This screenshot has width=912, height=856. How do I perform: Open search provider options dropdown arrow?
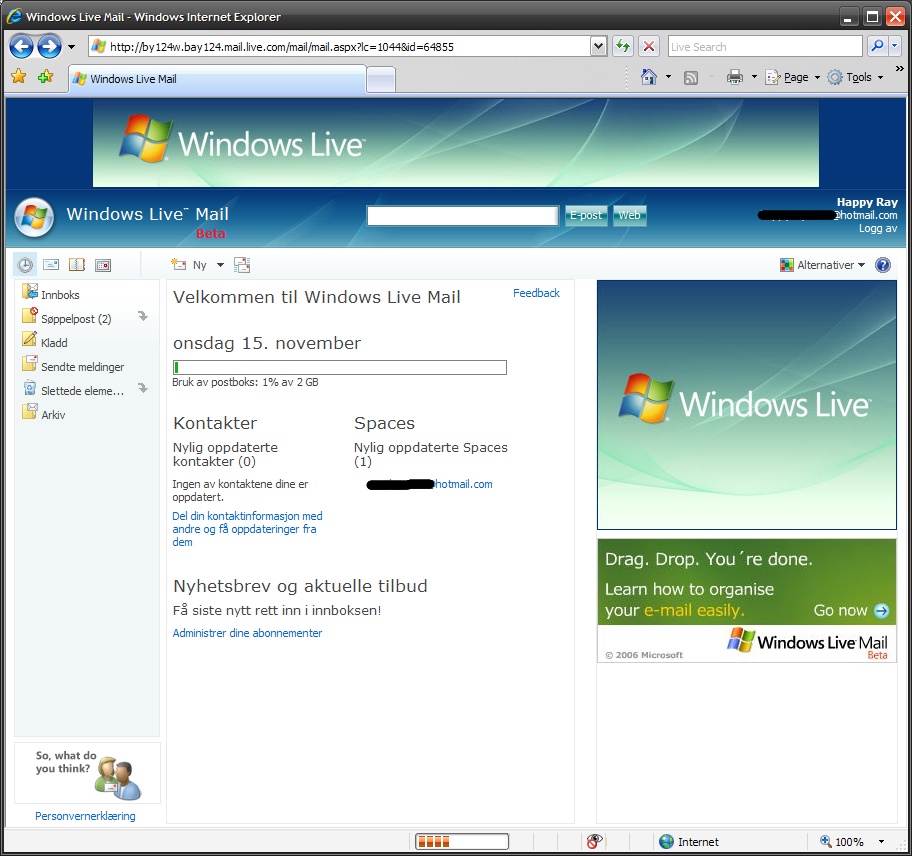coord(895,46)
